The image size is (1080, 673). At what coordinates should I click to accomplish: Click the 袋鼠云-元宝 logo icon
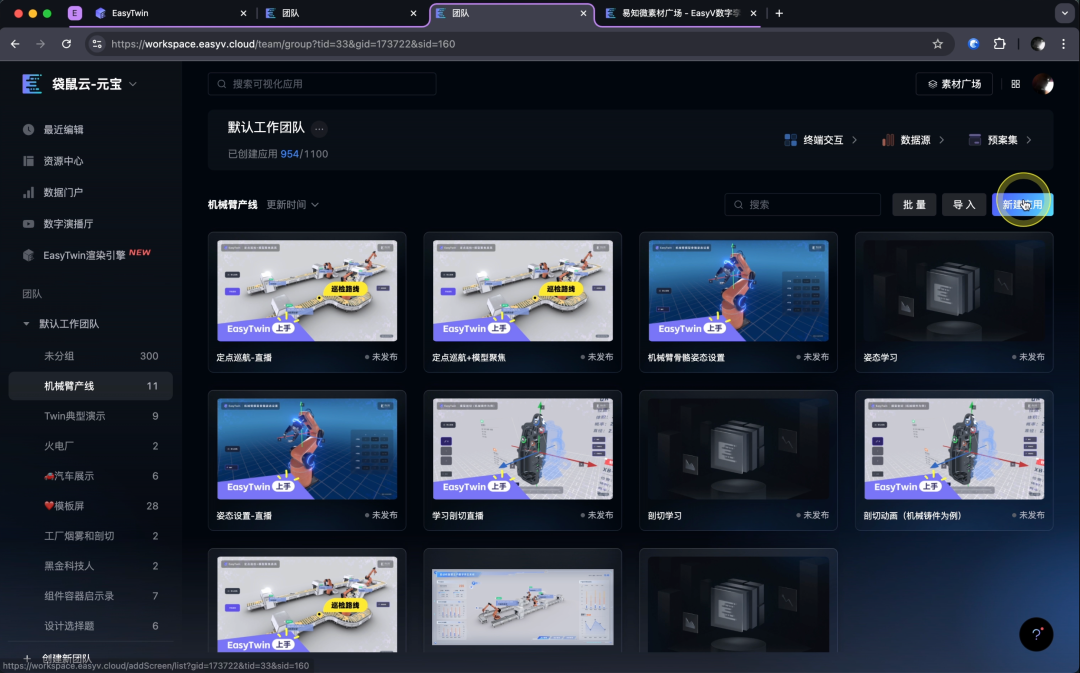[x=32, y=84]
